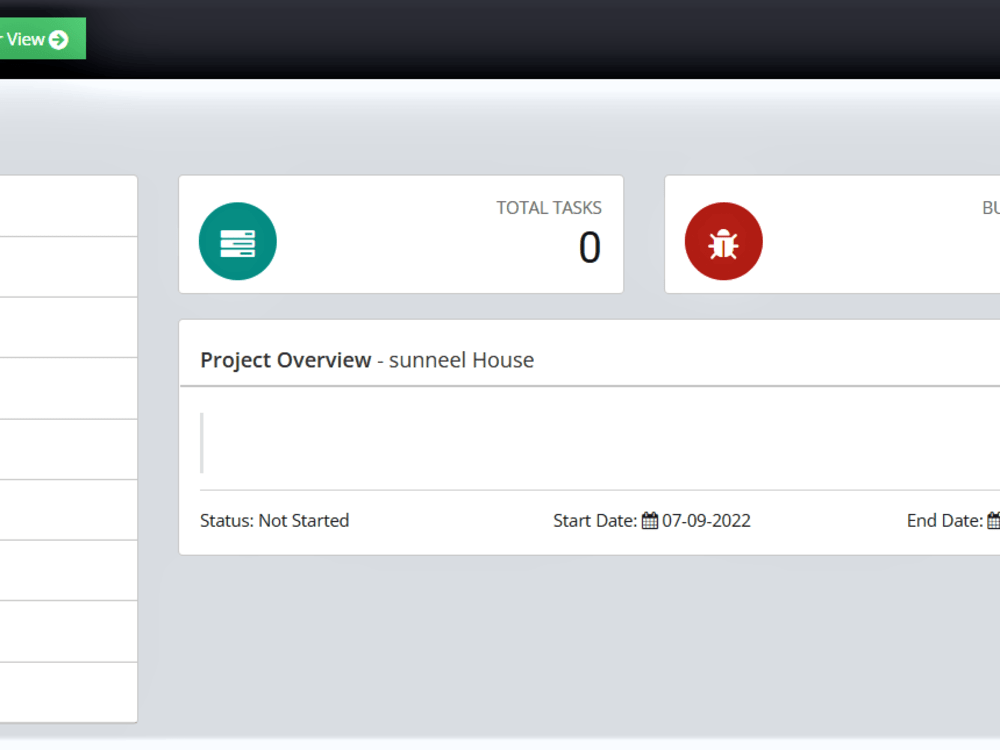Click the start date 07-09-2022
This screenshot has height=750, width=1000.
click(706, 520)
